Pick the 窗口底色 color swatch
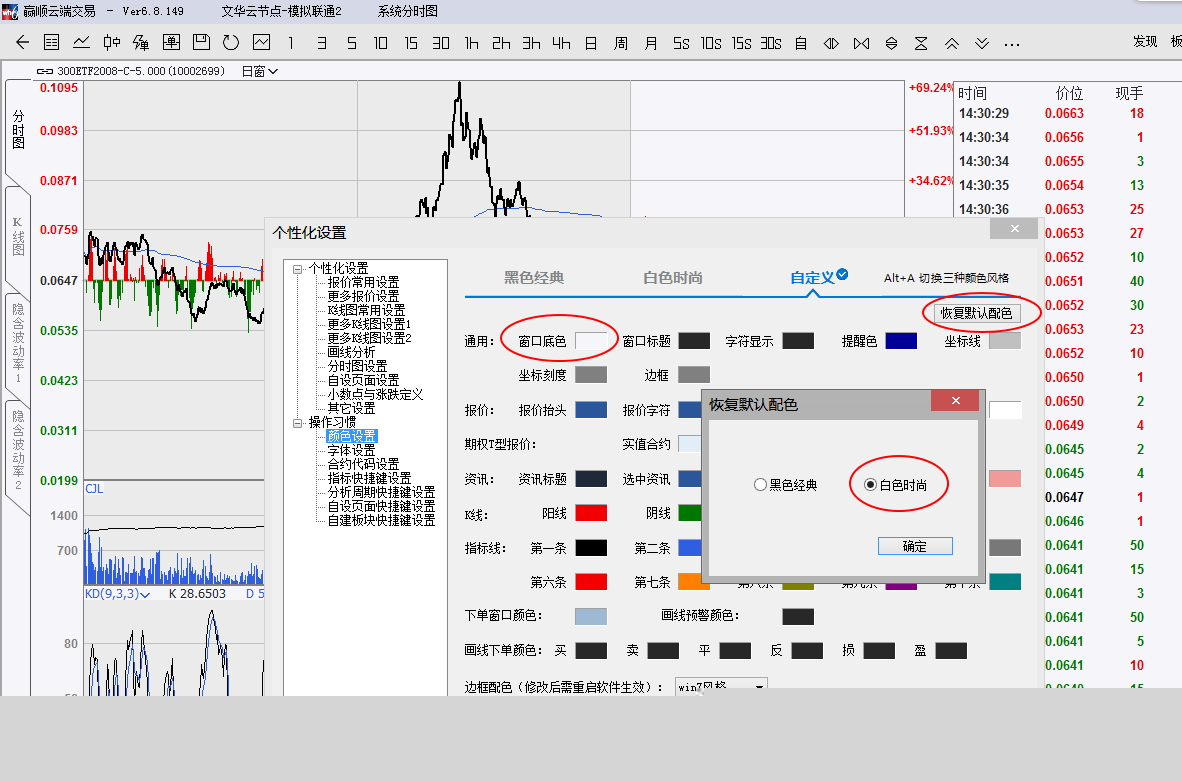The image size is (1182, 782). click(x=590, y=342)
